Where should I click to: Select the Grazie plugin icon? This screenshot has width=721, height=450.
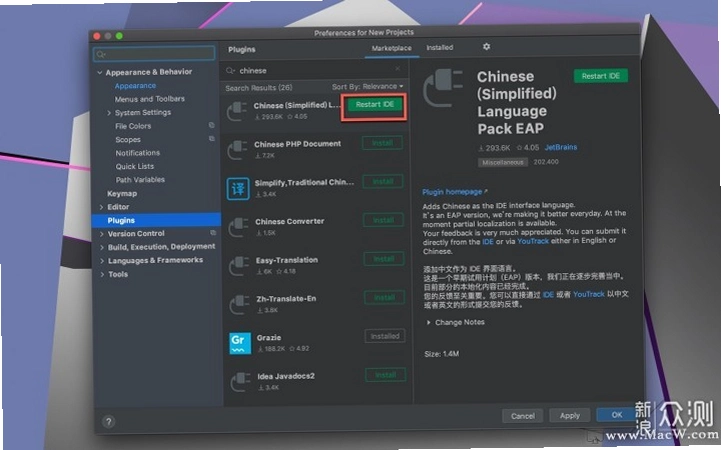(x=240, y=343)
